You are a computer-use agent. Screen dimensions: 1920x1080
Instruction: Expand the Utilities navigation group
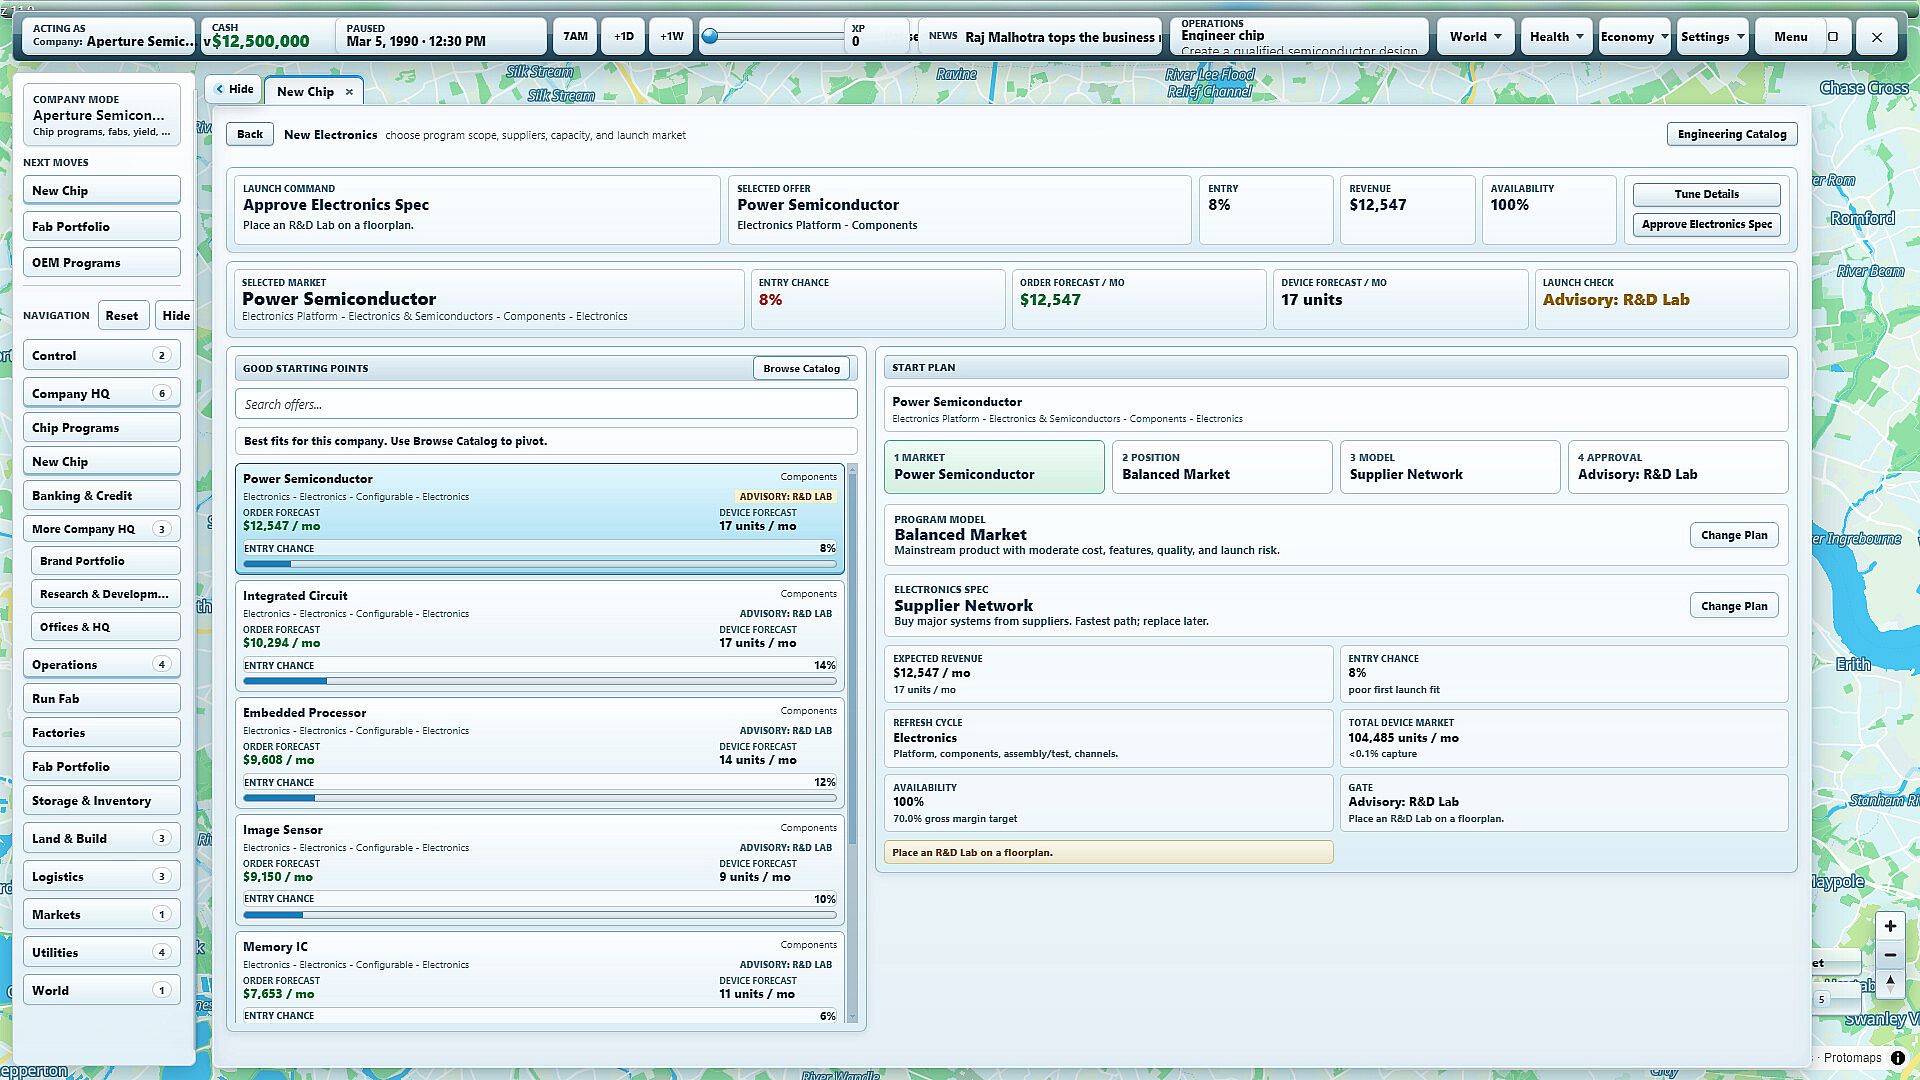pyautogui.click(x=102, y=953)
